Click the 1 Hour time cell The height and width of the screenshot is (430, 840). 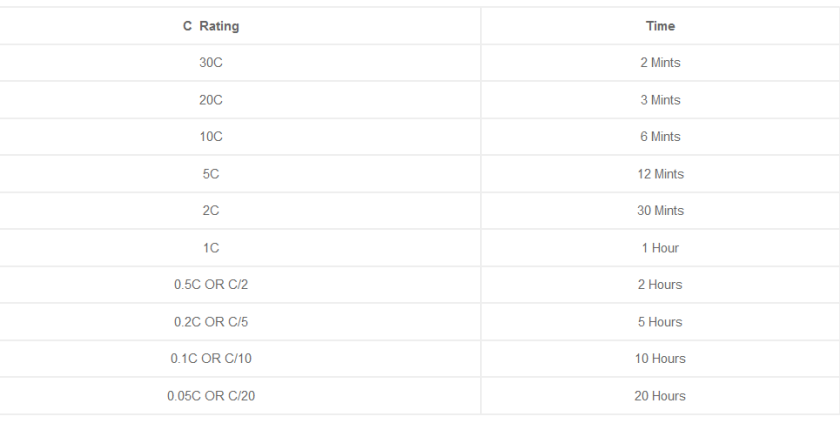[660, 248]
